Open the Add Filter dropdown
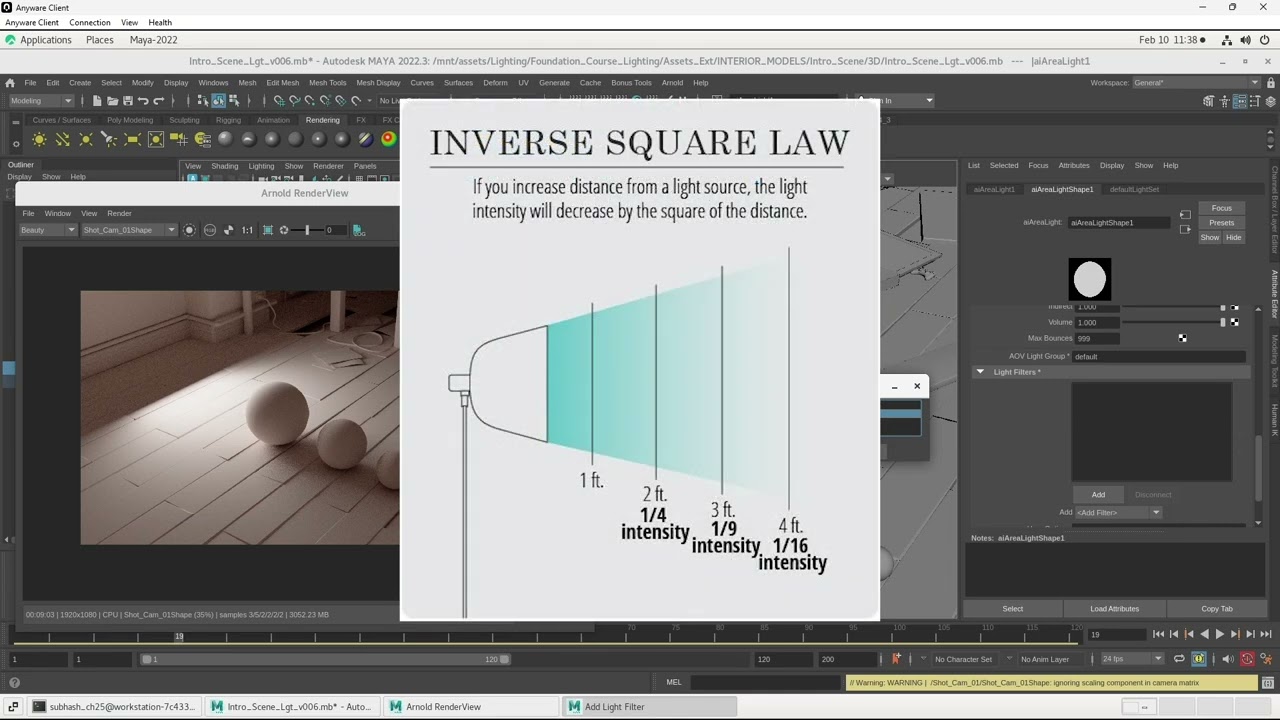Image resolution: width=1280 pixels, height=720 pixels. pyautogui.click(x=1118, y=512)
